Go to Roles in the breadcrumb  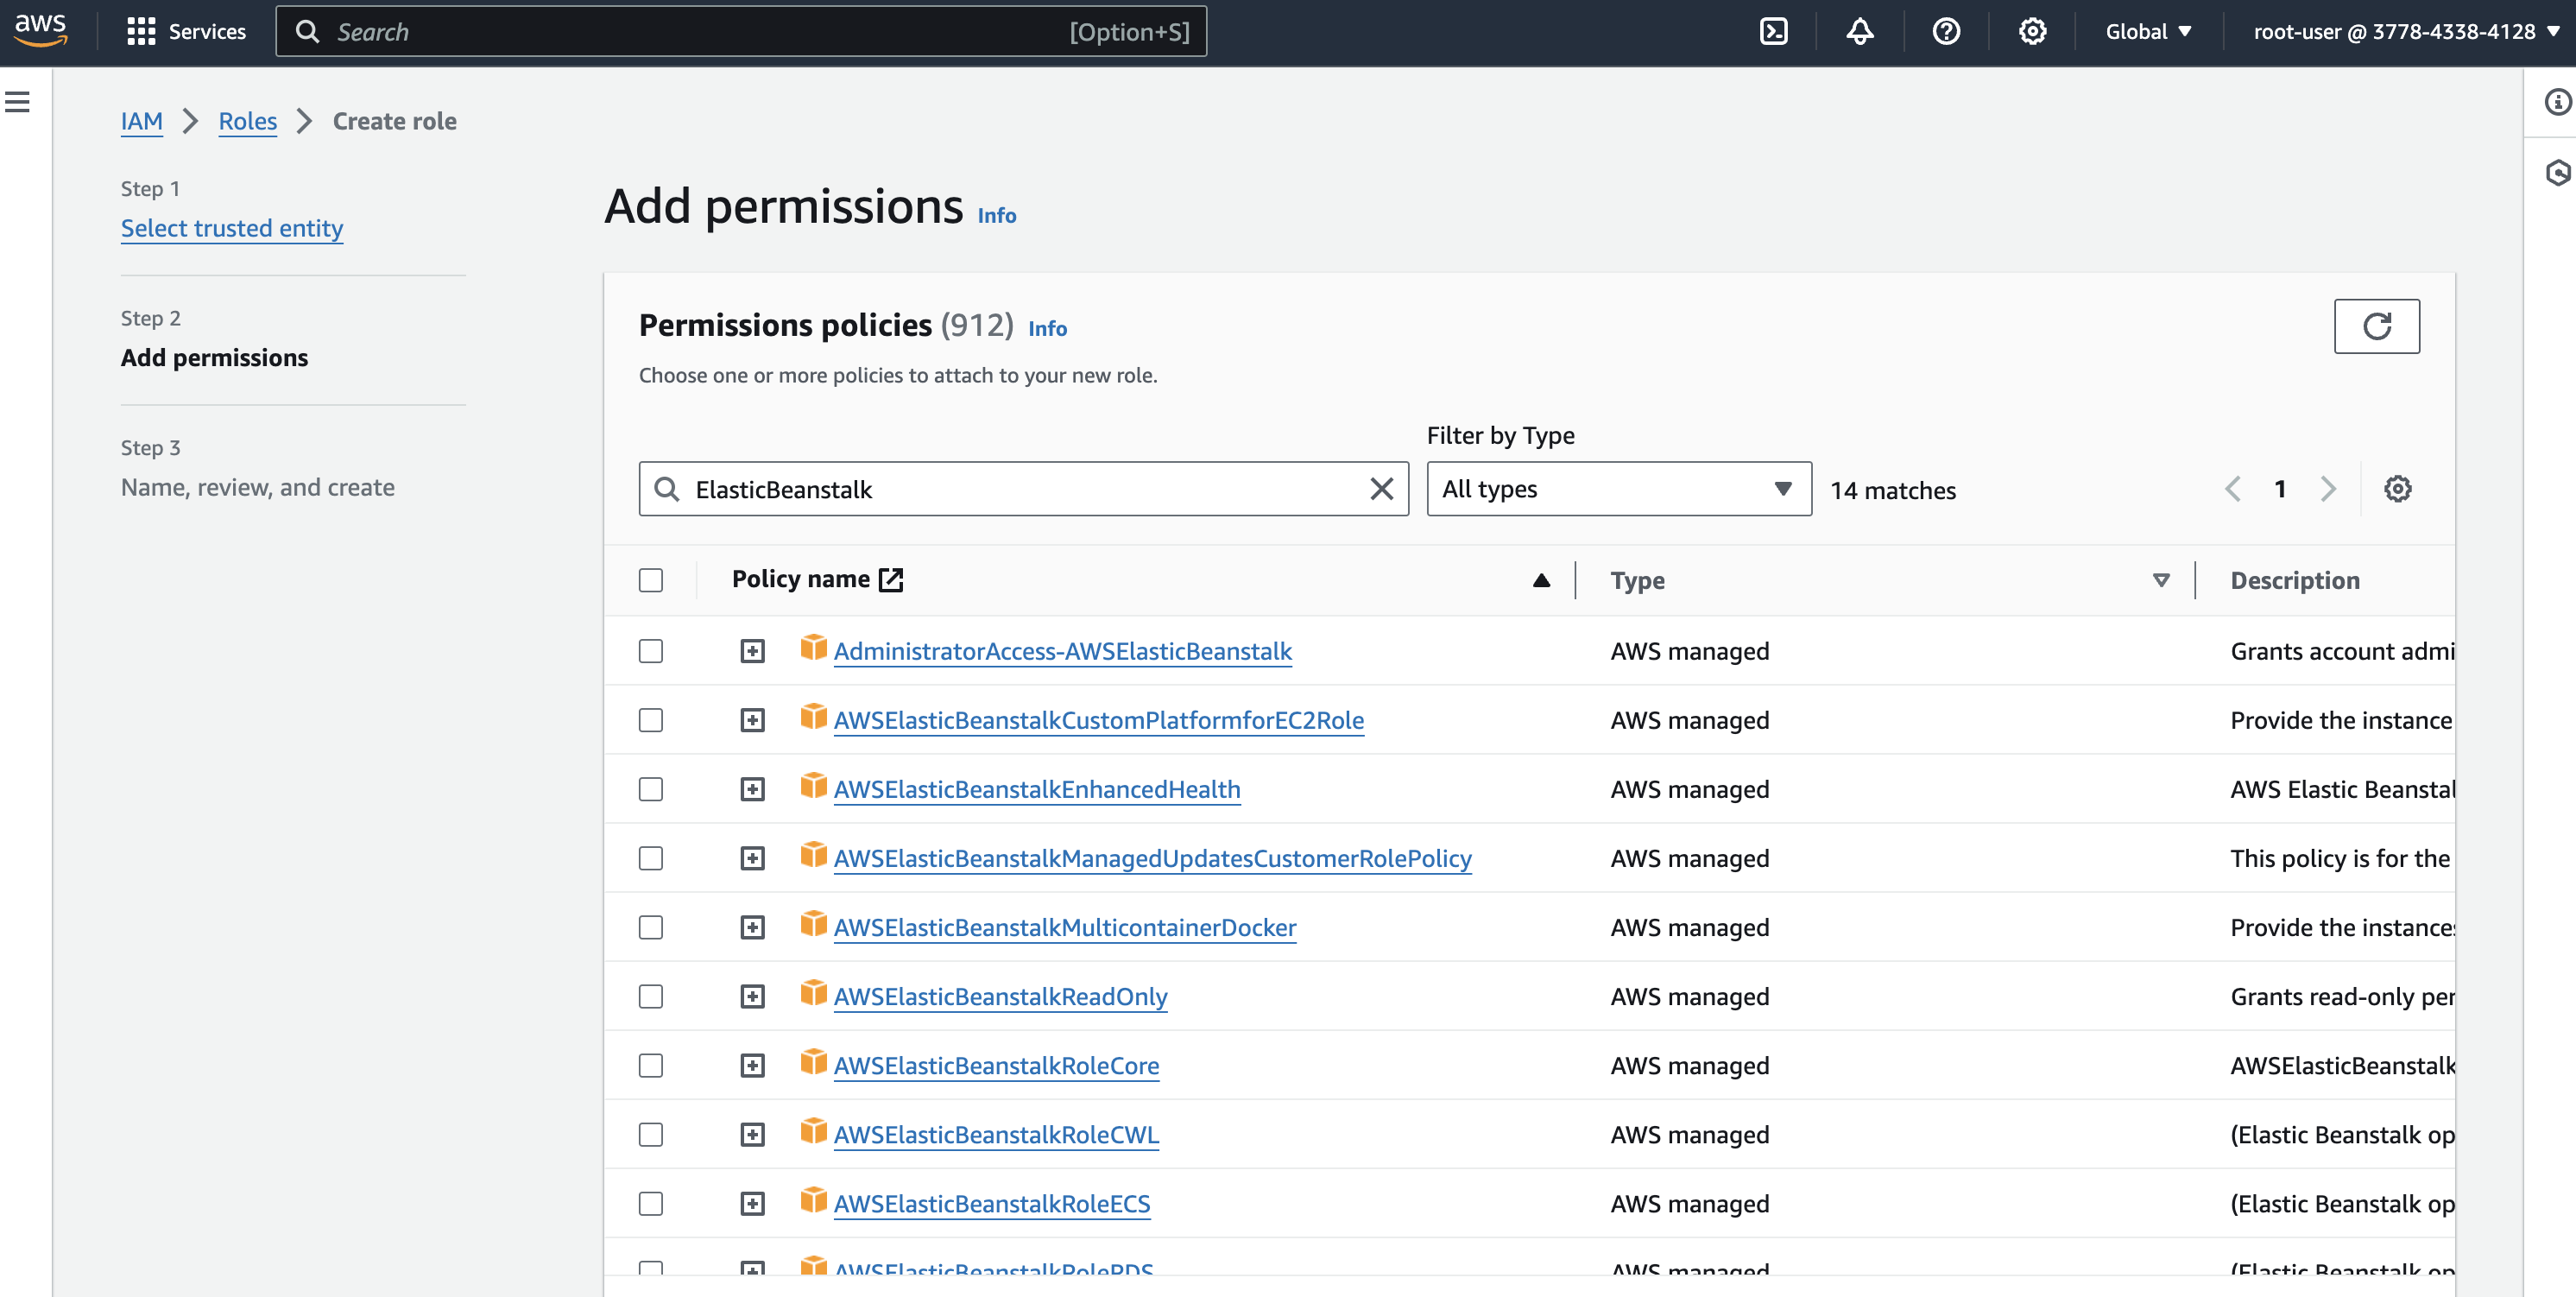(247, 121)
